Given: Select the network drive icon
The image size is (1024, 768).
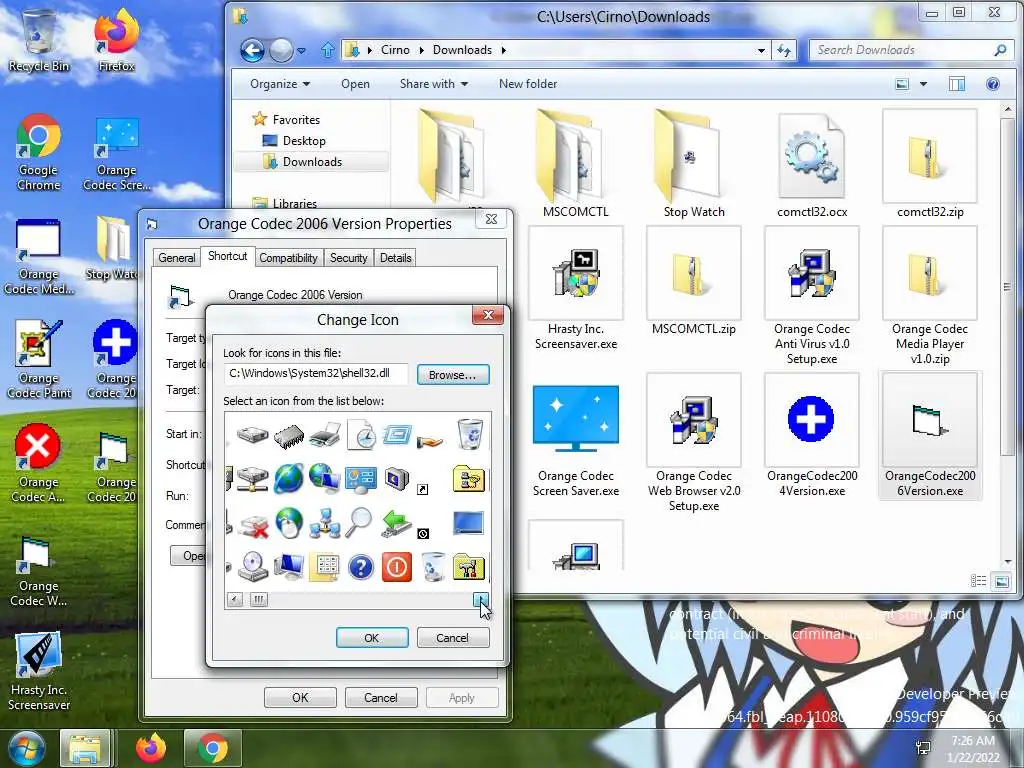Looking at the screenshot, I should [252, 479].
